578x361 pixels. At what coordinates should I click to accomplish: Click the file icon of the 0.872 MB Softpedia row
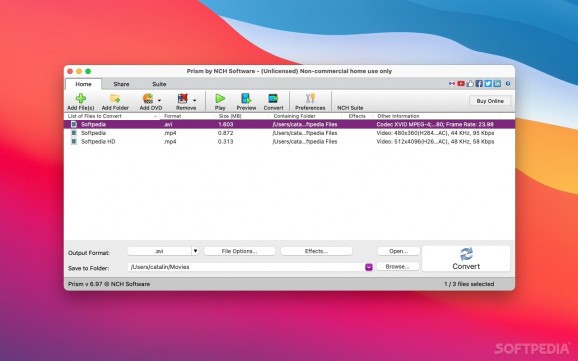coord(74,133)
